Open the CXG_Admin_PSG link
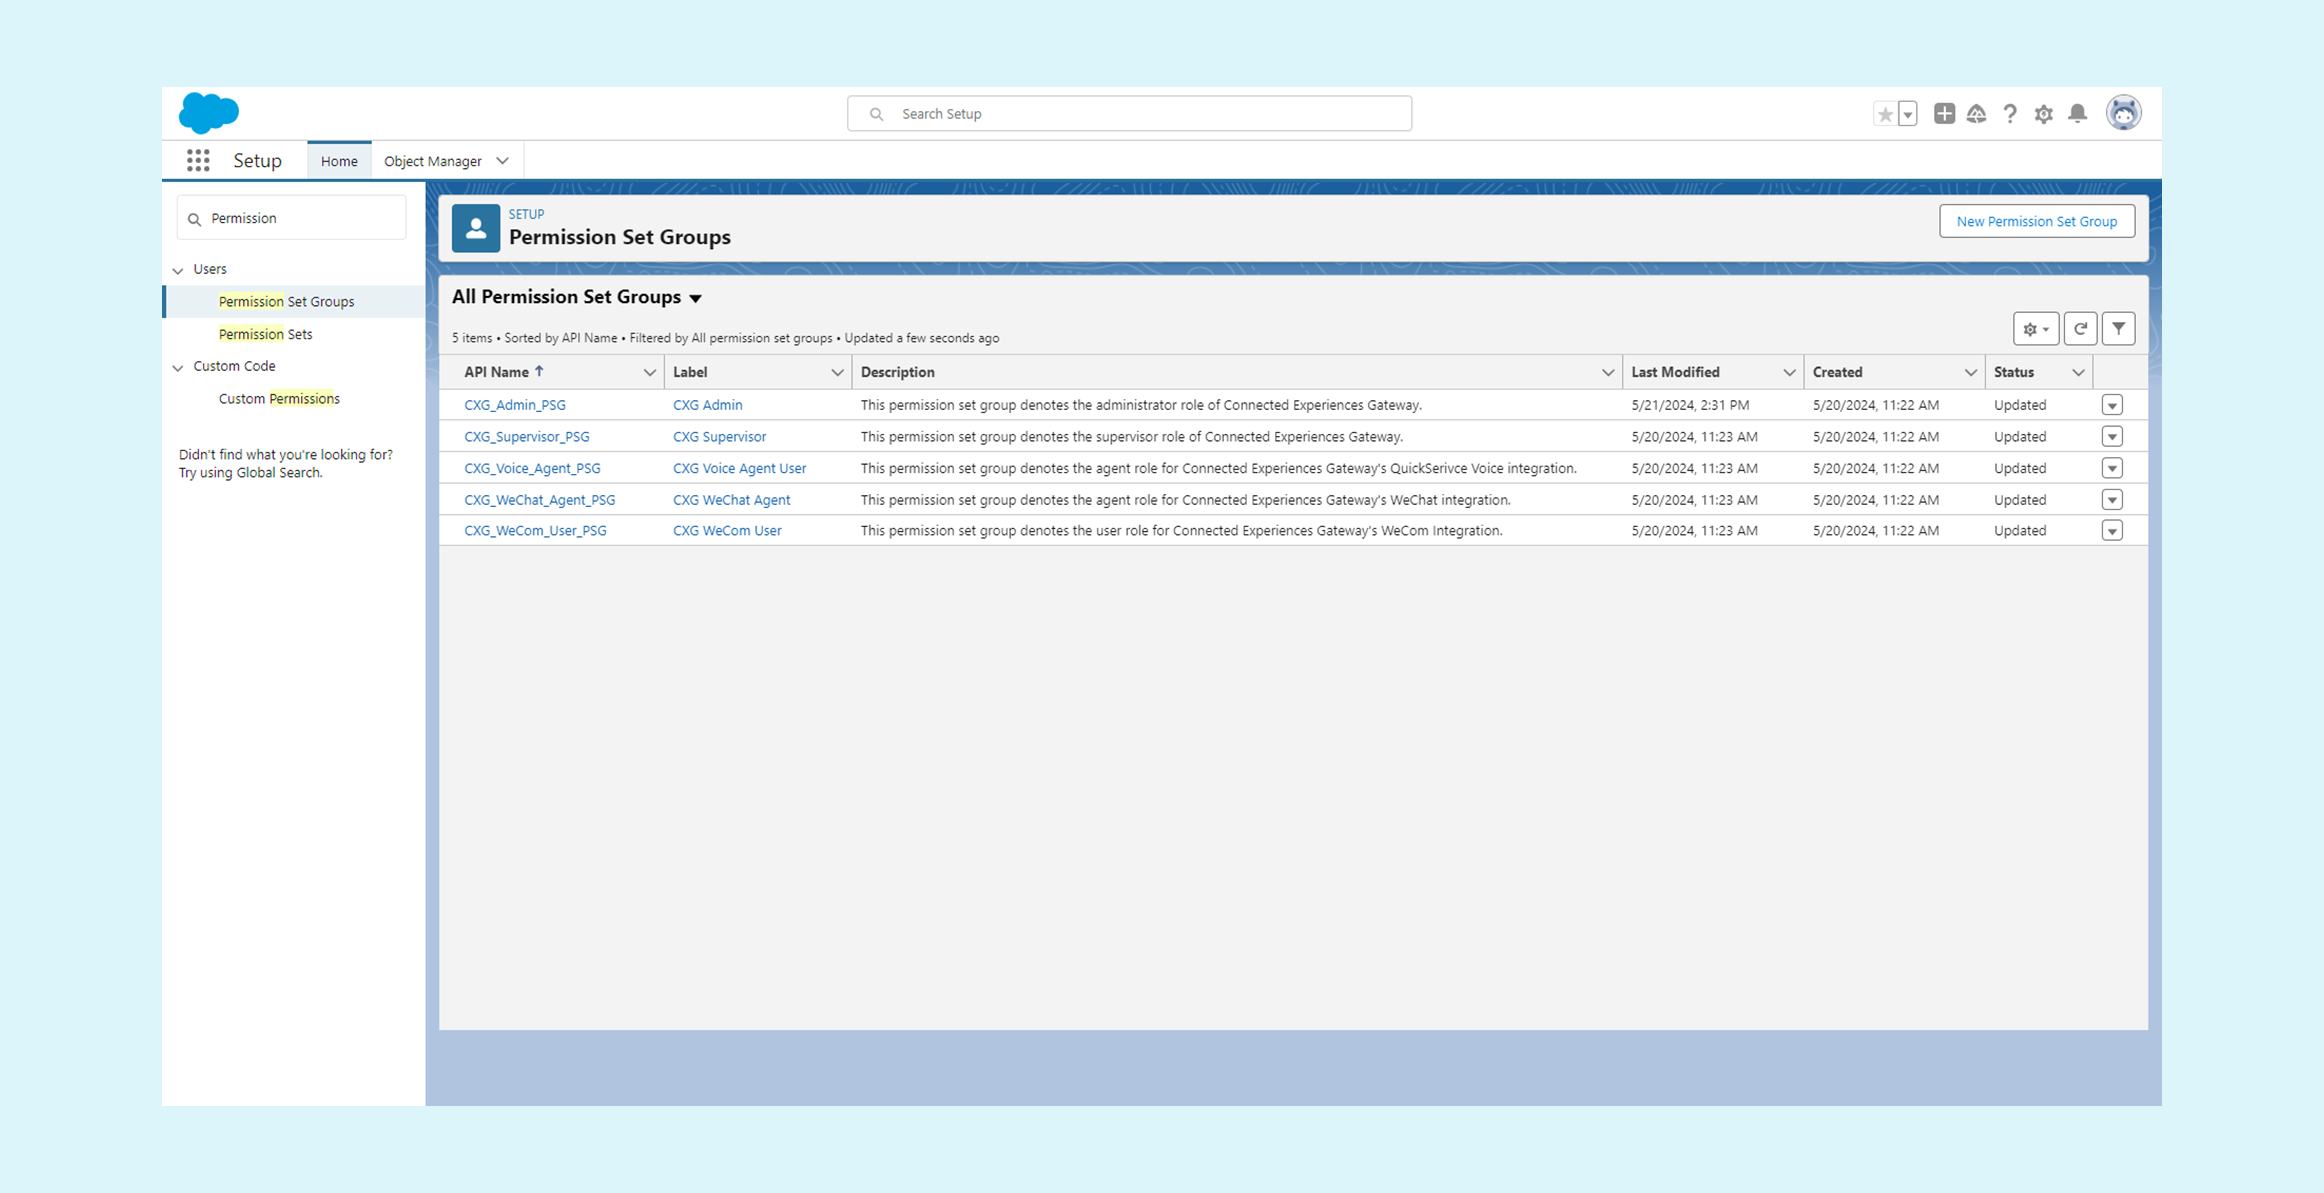 click(515, 405)
